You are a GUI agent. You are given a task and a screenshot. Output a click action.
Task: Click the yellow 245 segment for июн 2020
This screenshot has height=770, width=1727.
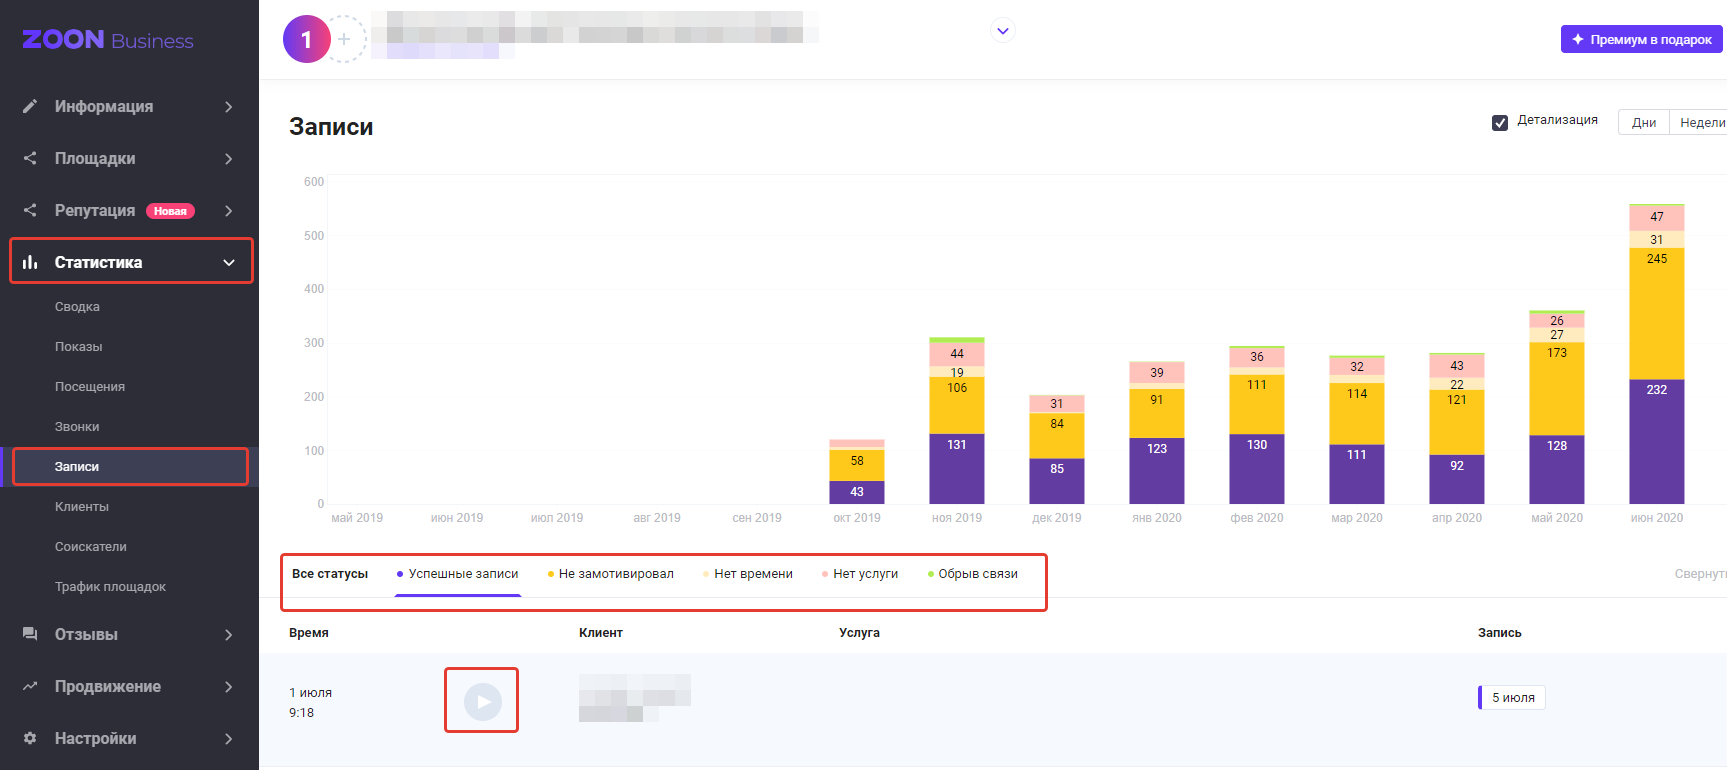click(1657, 313)
